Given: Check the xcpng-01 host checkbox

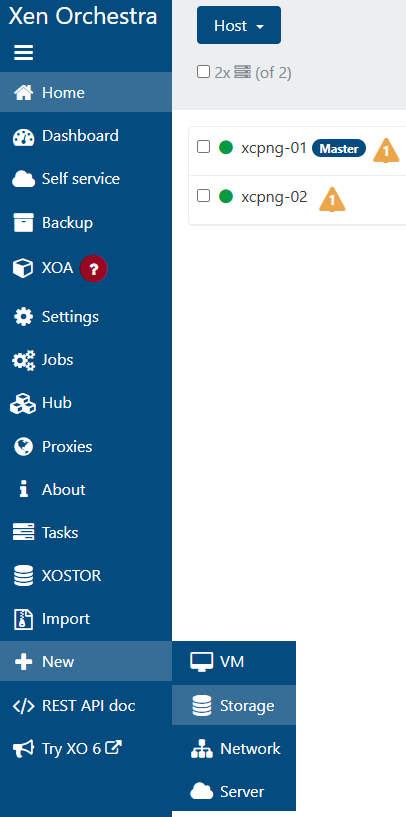Looking at the screenshot, I should tap(203, 147).
